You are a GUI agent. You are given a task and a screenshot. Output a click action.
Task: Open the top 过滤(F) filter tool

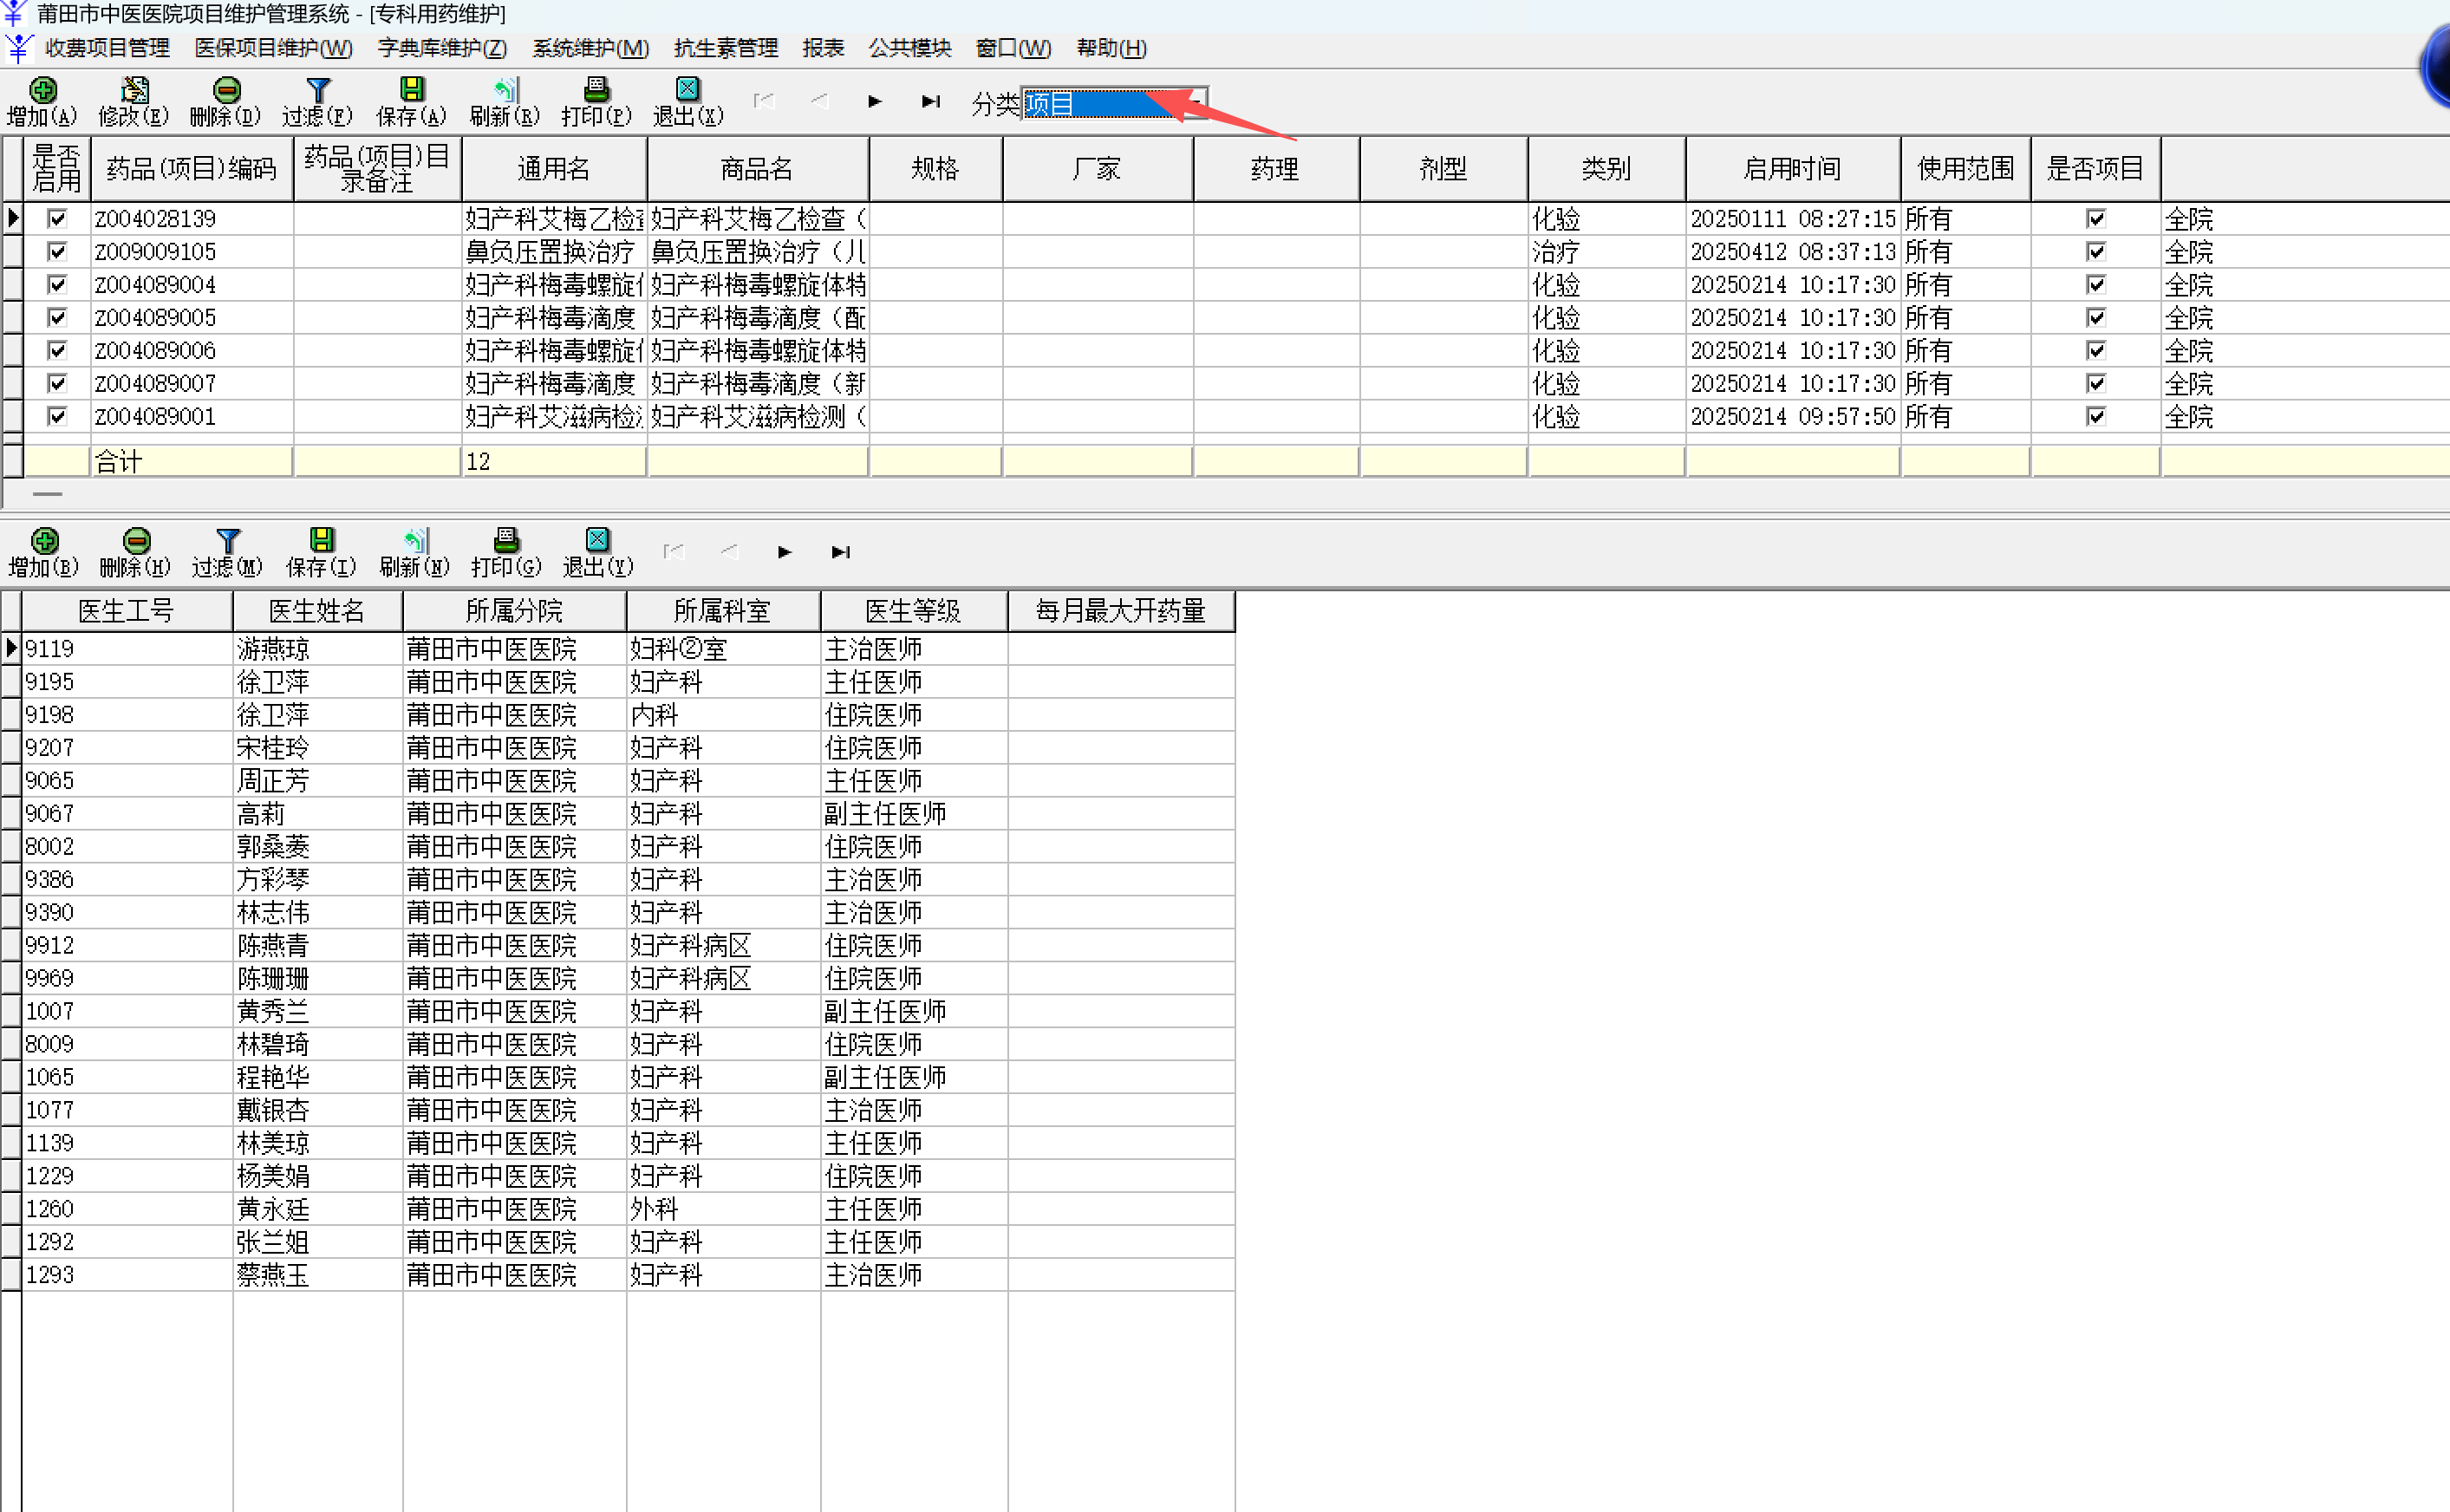click(x=318, y=92)
